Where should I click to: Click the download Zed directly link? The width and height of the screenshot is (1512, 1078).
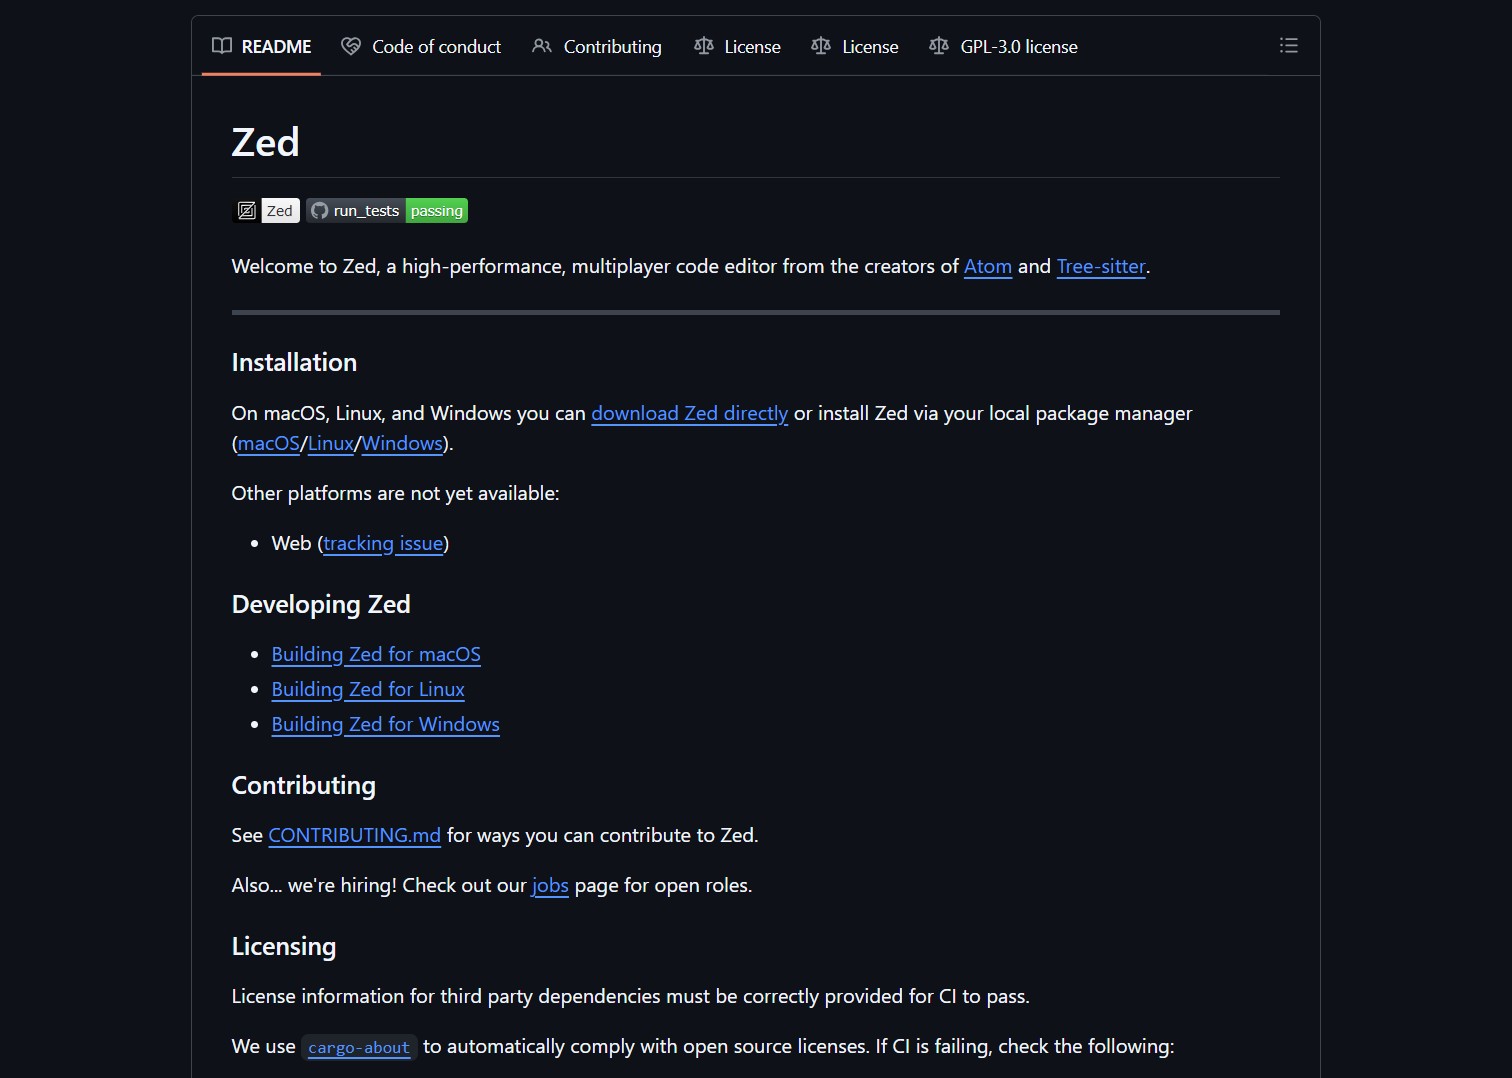689,414
